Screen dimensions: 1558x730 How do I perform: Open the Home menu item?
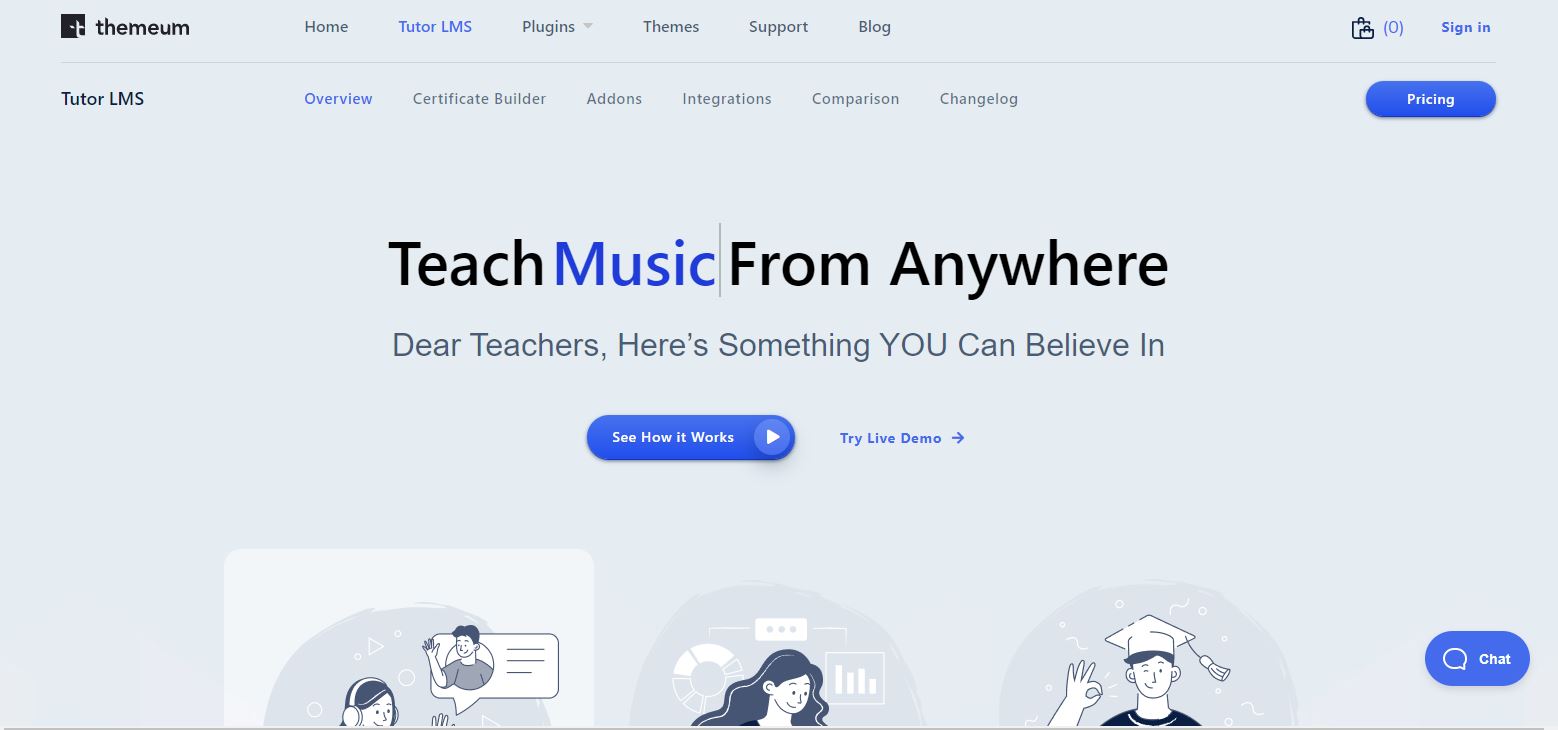pyautogui.click(x=326, y=27)
